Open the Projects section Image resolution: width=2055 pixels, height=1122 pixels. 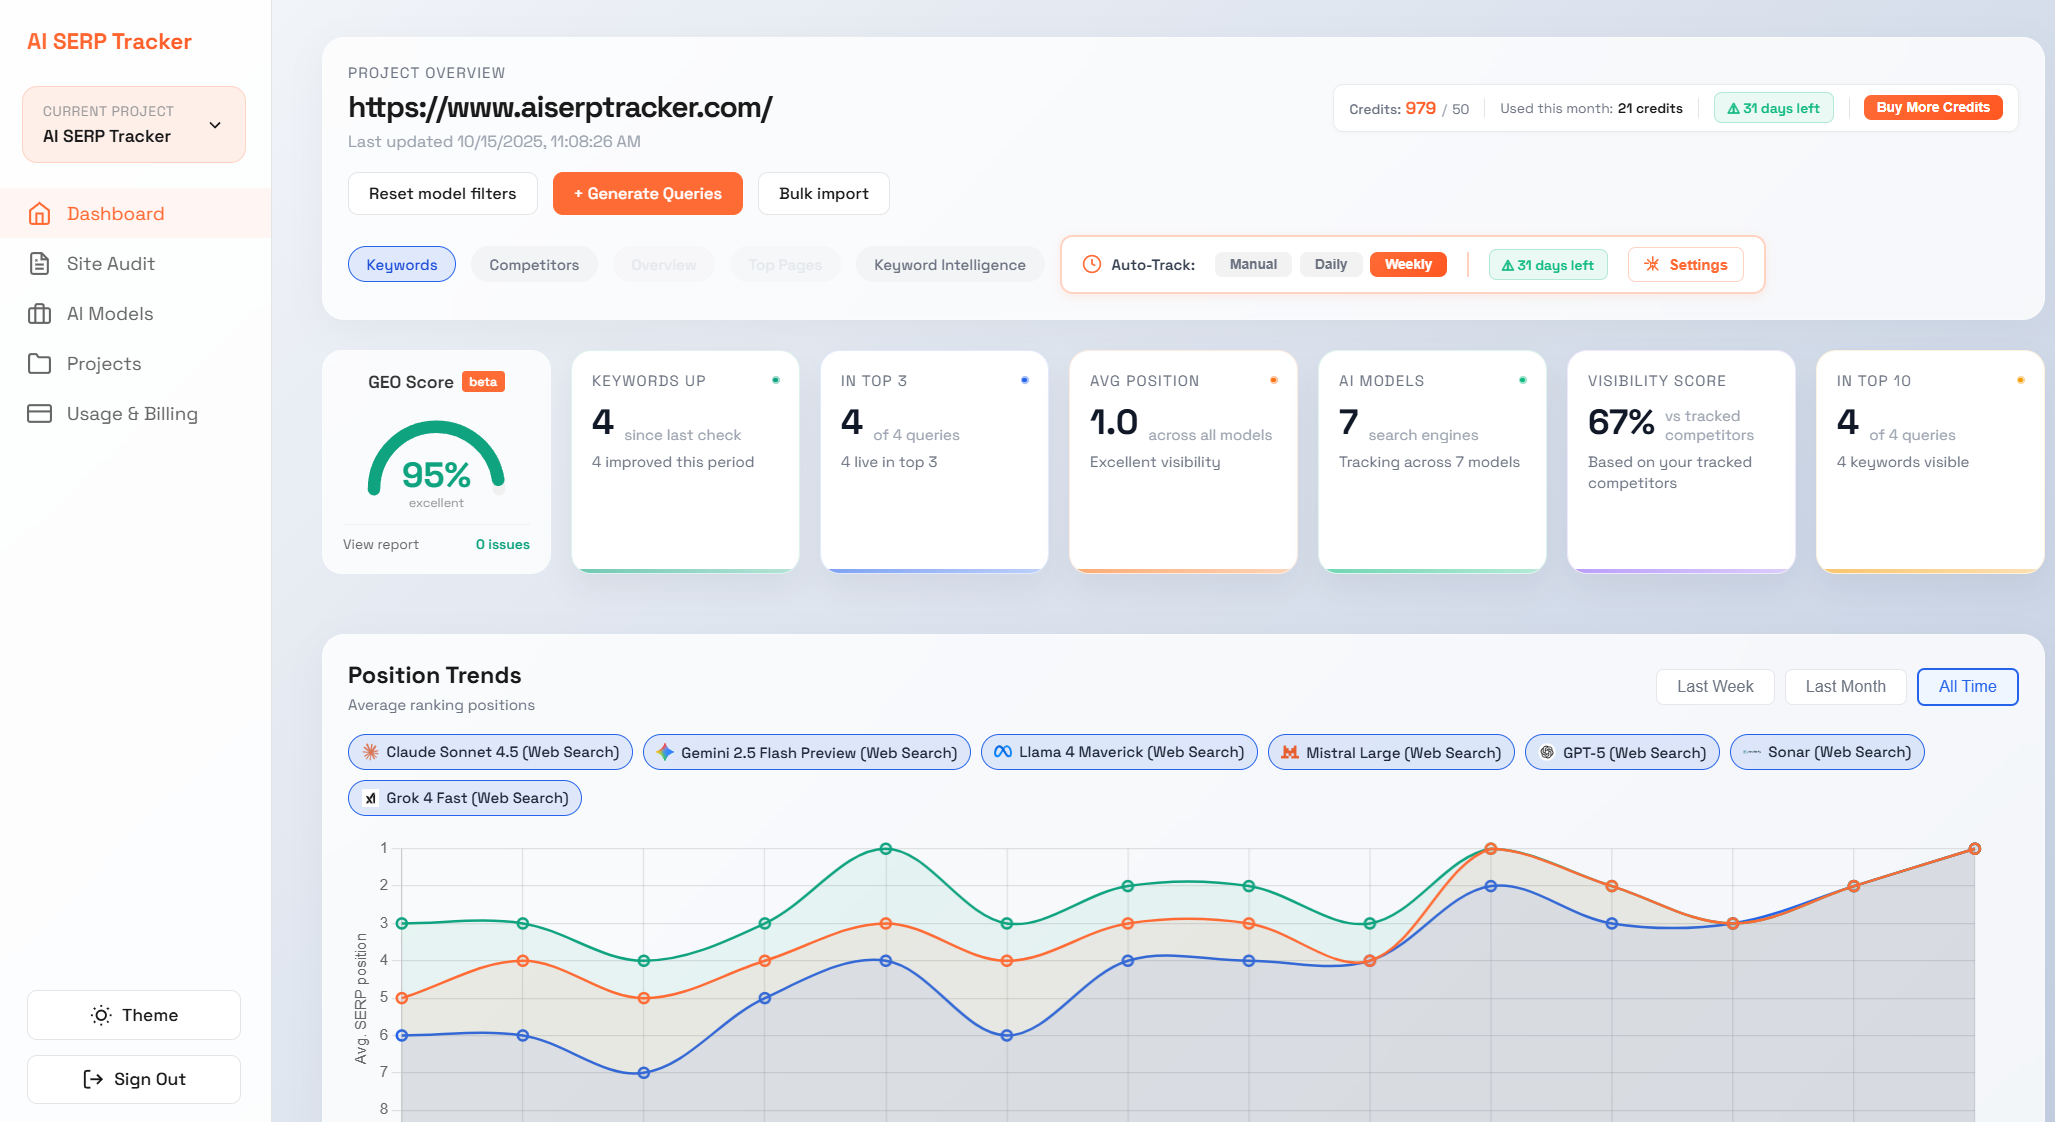tap(103, 363)
